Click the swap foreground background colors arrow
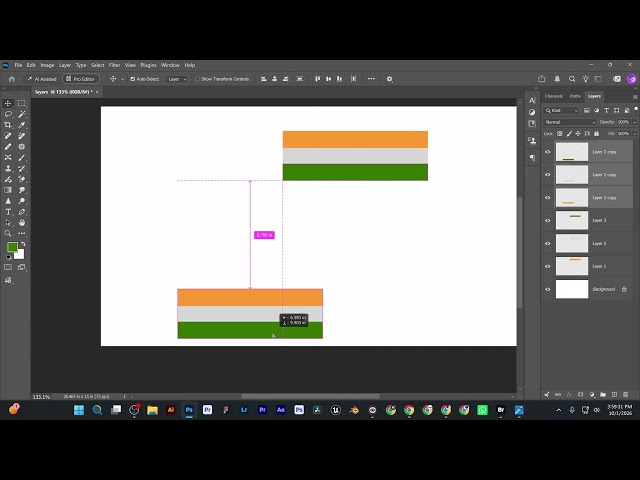 pyautogui.click(x=23, y=244)
